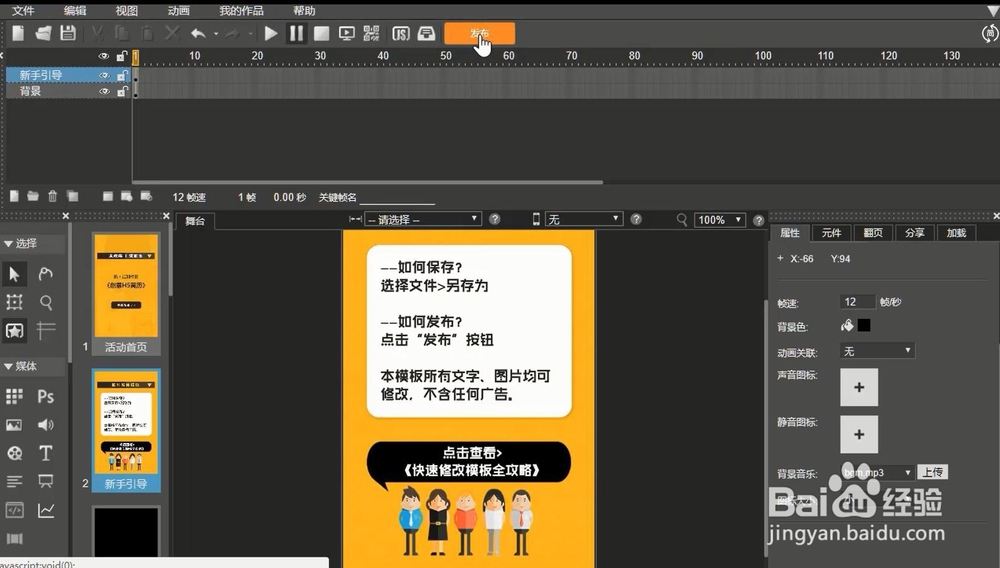Insert HTML code element tool

[x=14, y=510]
